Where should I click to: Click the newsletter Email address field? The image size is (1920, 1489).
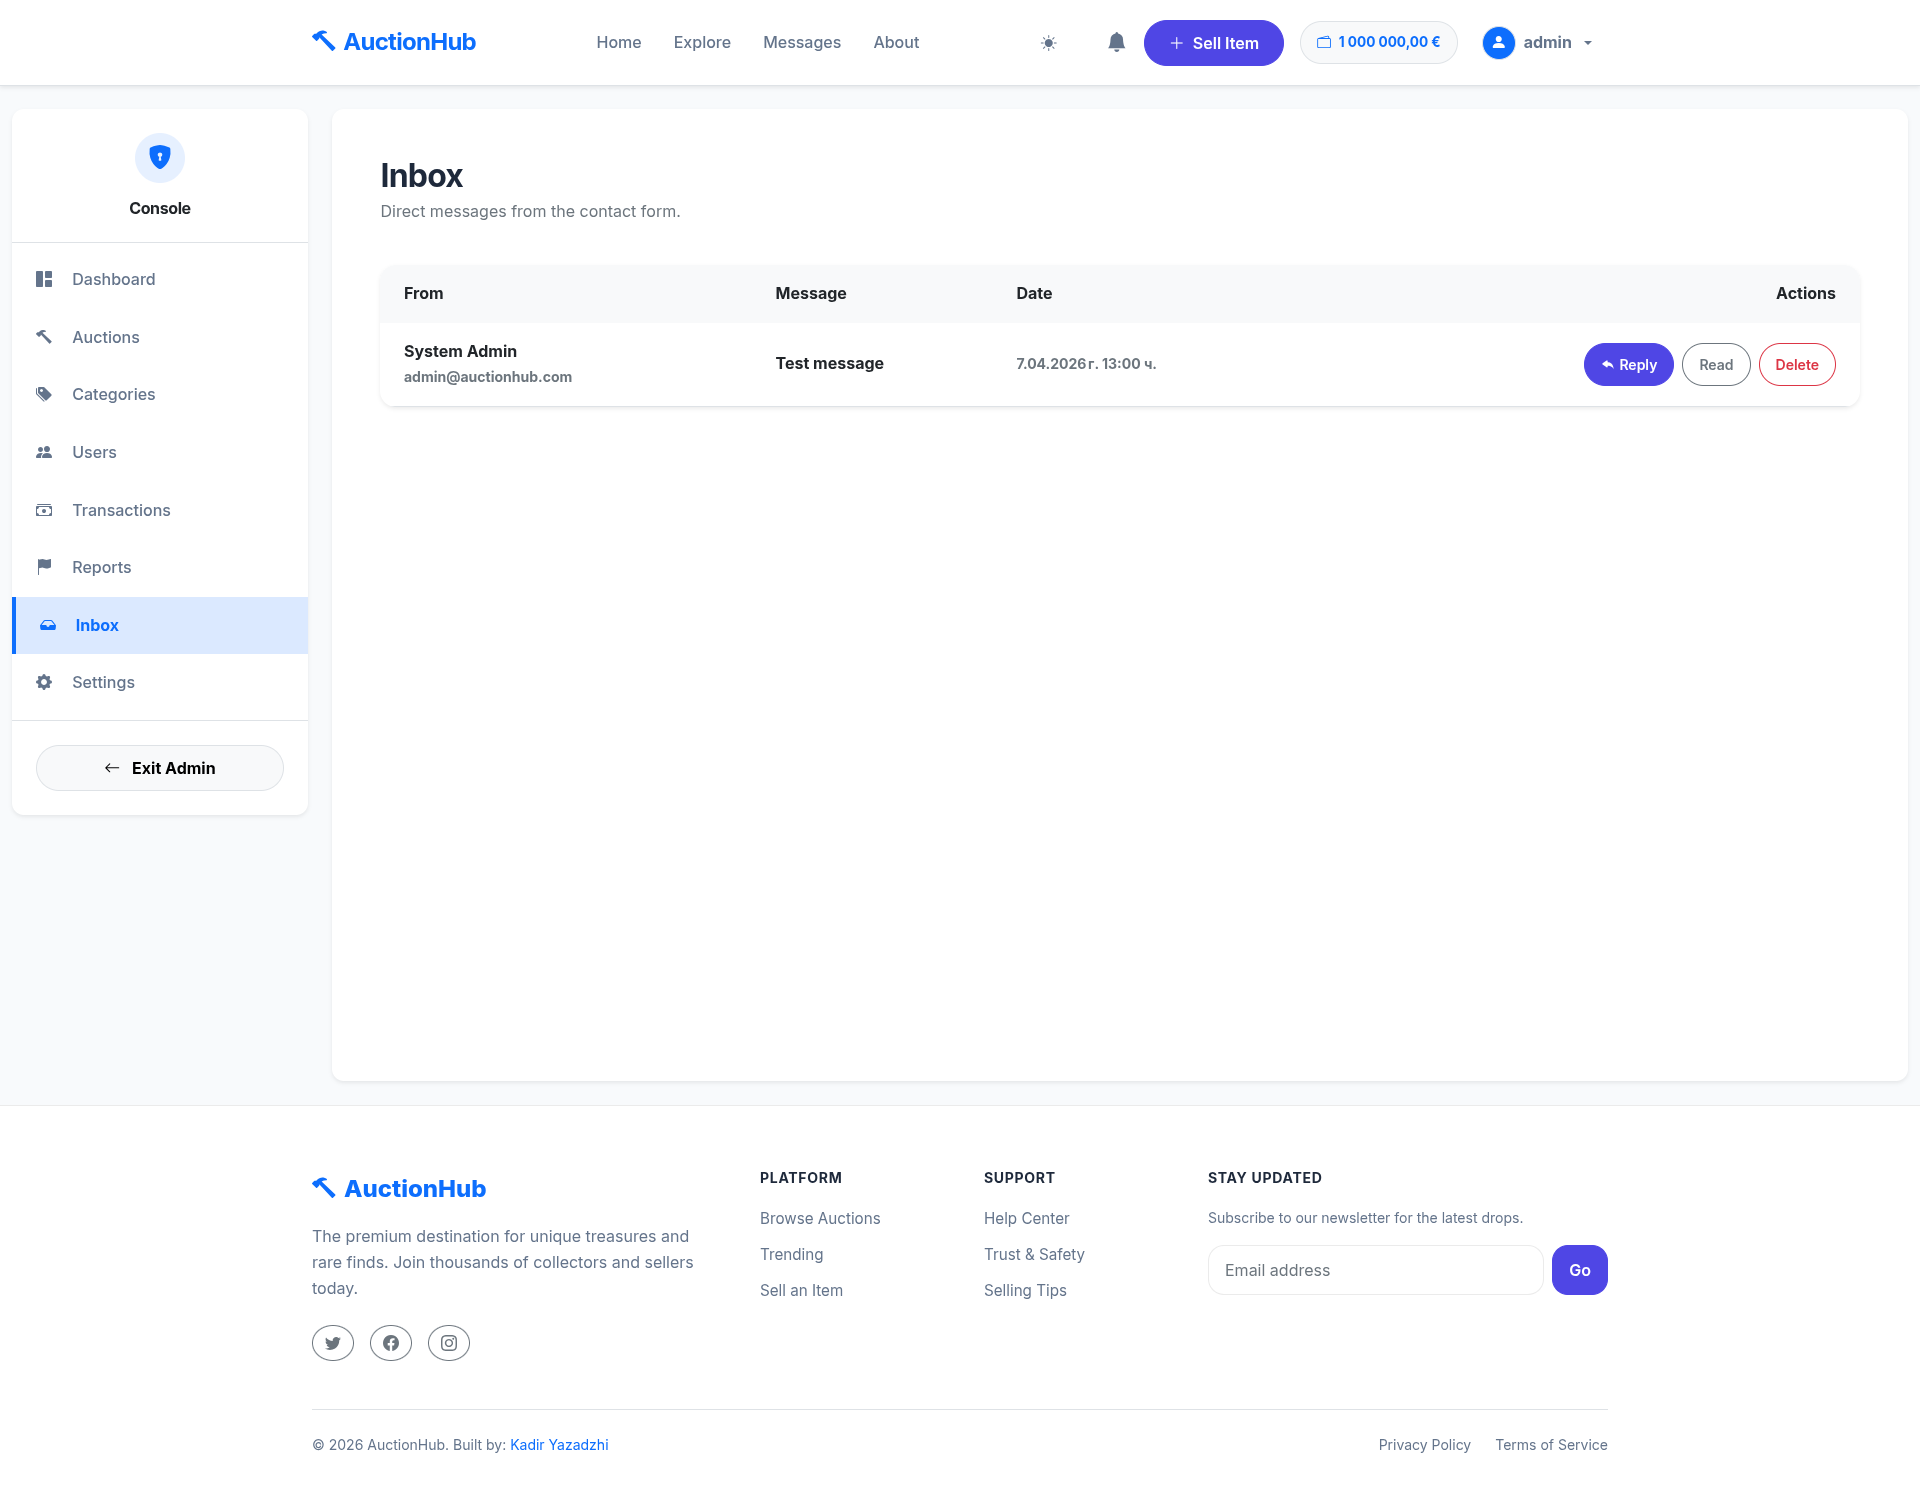click(1375, 1270)
